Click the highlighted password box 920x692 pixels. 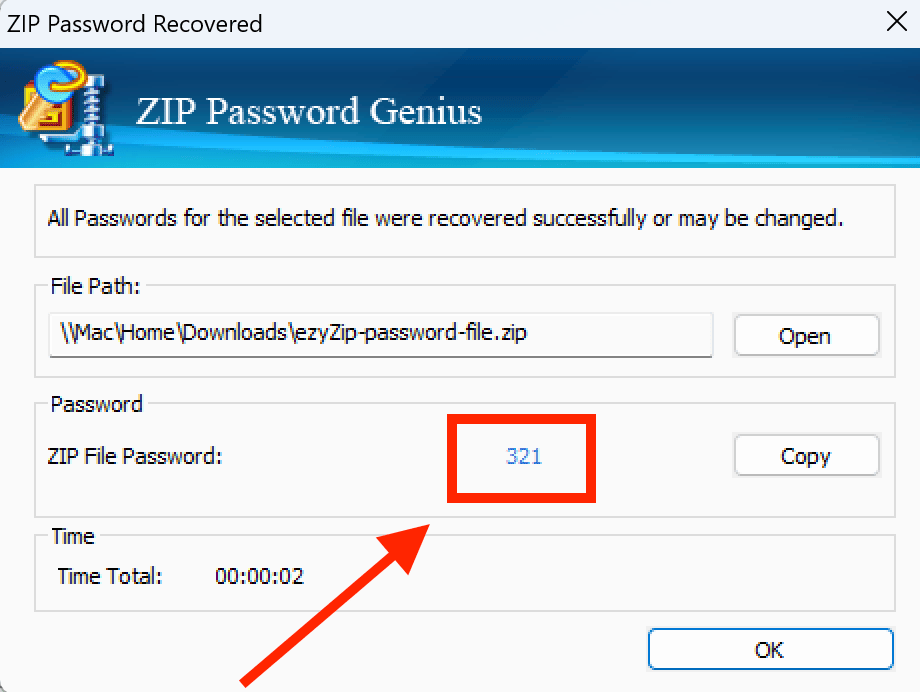[x=520, y=458]
